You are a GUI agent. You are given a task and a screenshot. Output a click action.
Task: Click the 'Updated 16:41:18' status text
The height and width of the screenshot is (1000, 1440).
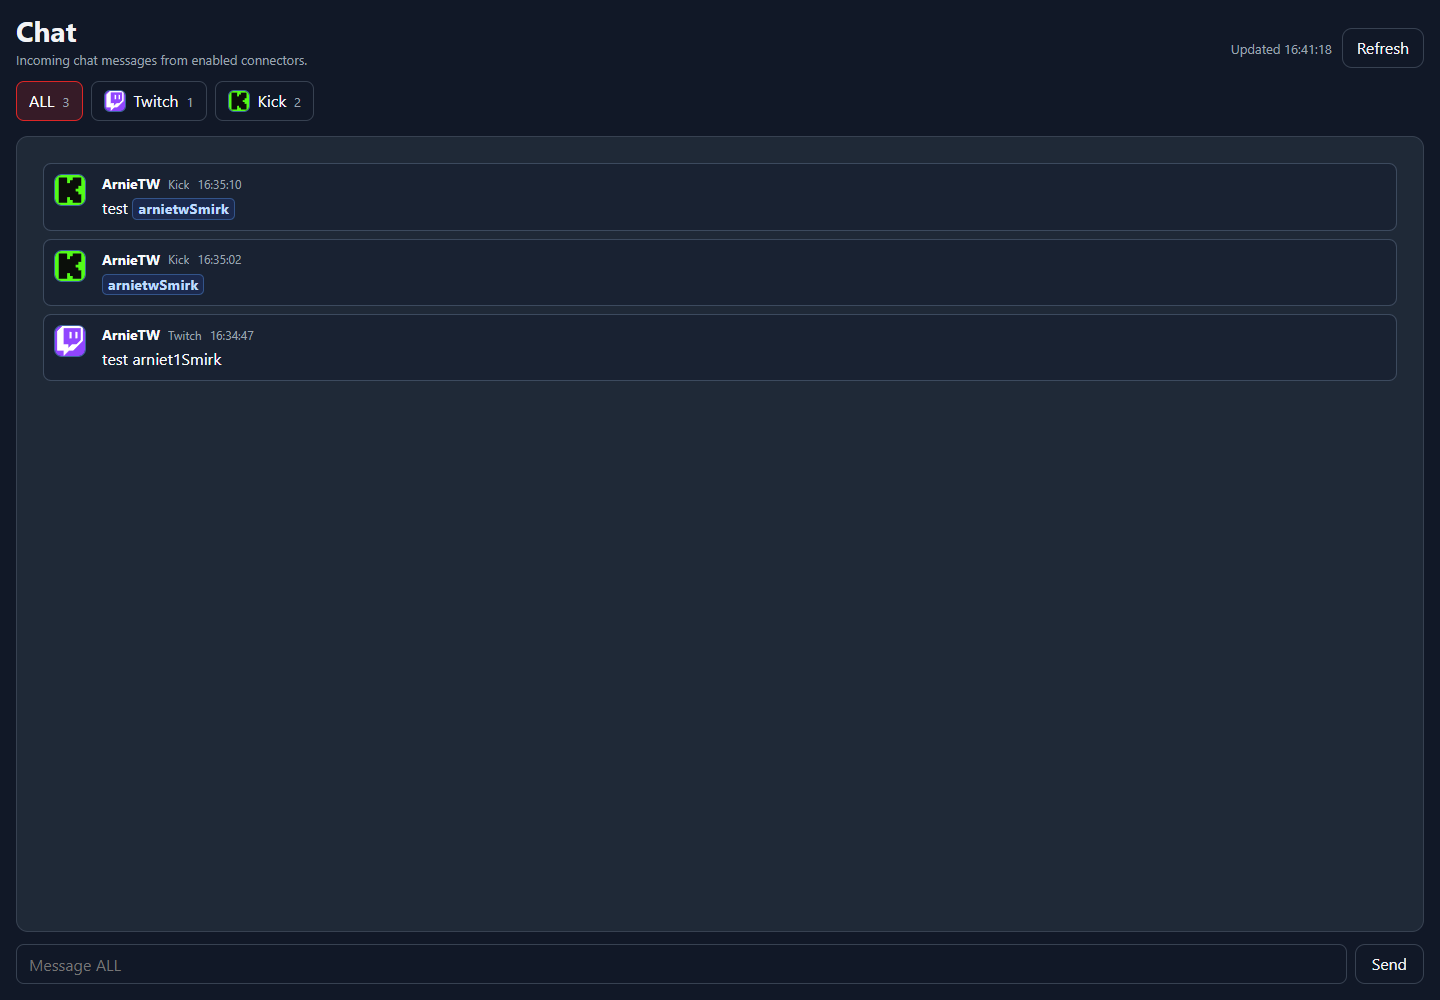(x=1281, y=49)
